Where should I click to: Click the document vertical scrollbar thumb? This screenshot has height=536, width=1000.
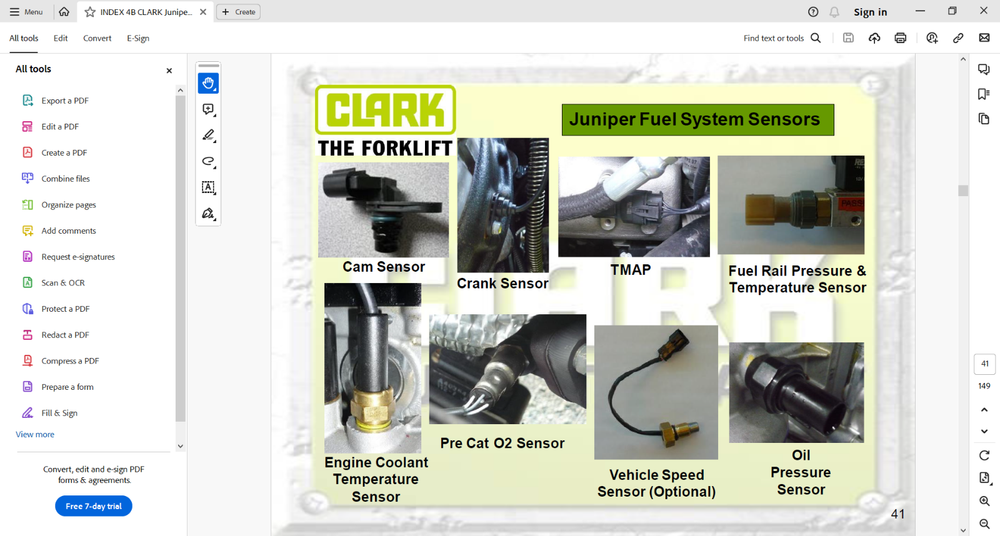click(963, 190)
